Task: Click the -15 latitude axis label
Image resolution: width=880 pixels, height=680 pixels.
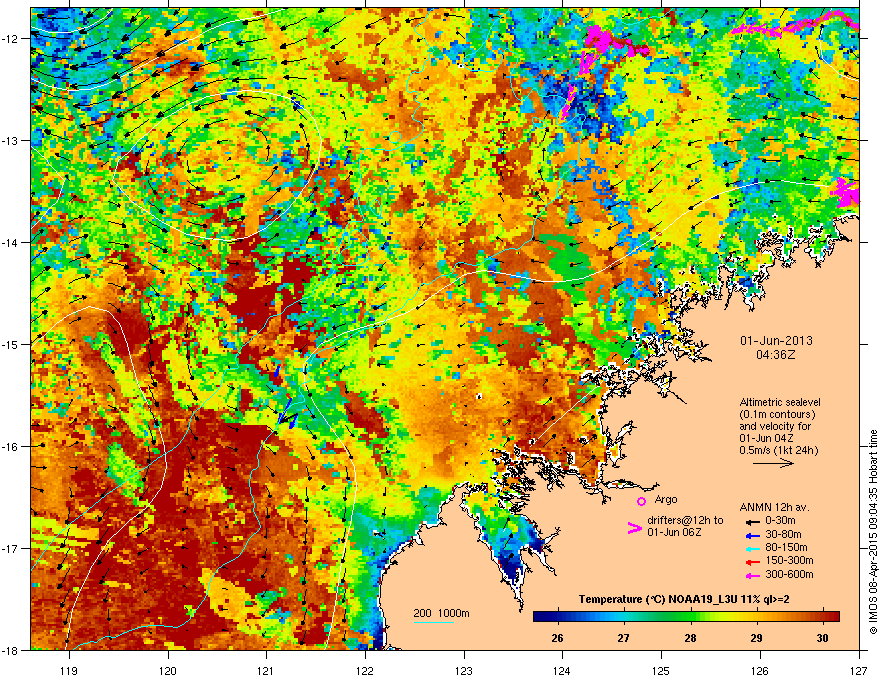Action: point(11,344)
